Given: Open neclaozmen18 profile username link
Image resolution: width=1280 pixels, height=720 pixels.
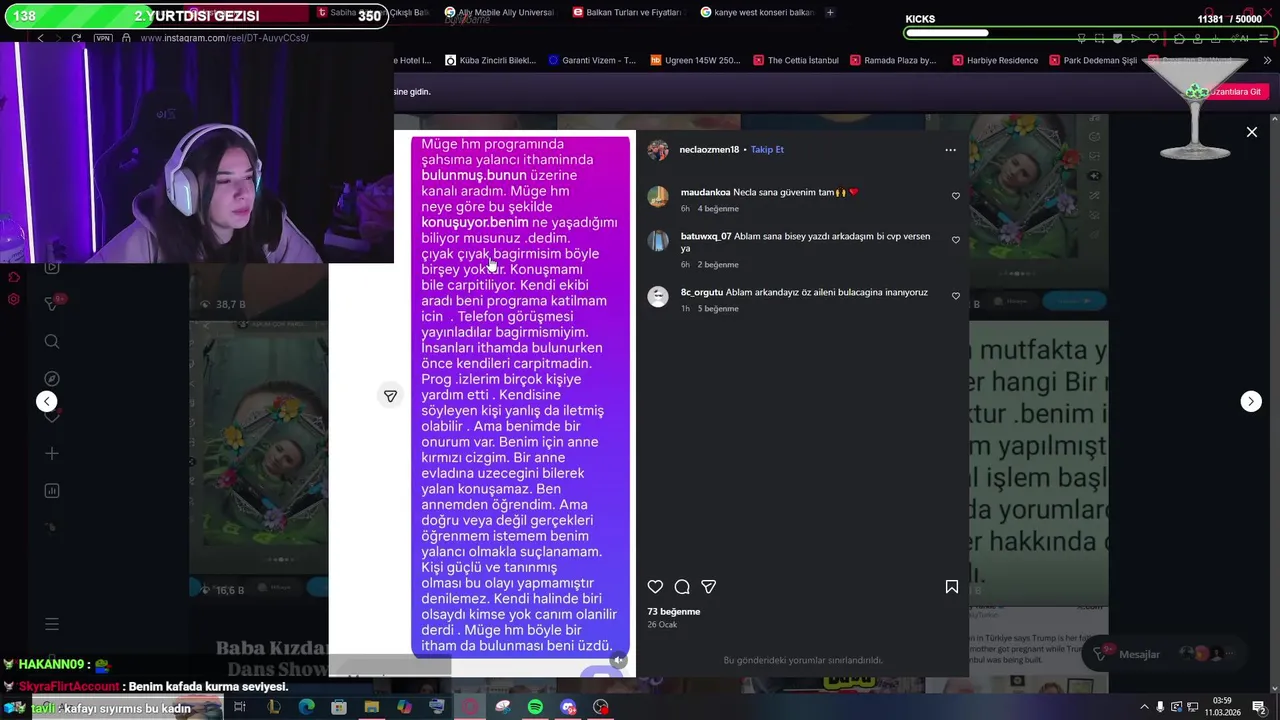Looking at the screenshot, I should pyautogui.click(x=709, y=150).
